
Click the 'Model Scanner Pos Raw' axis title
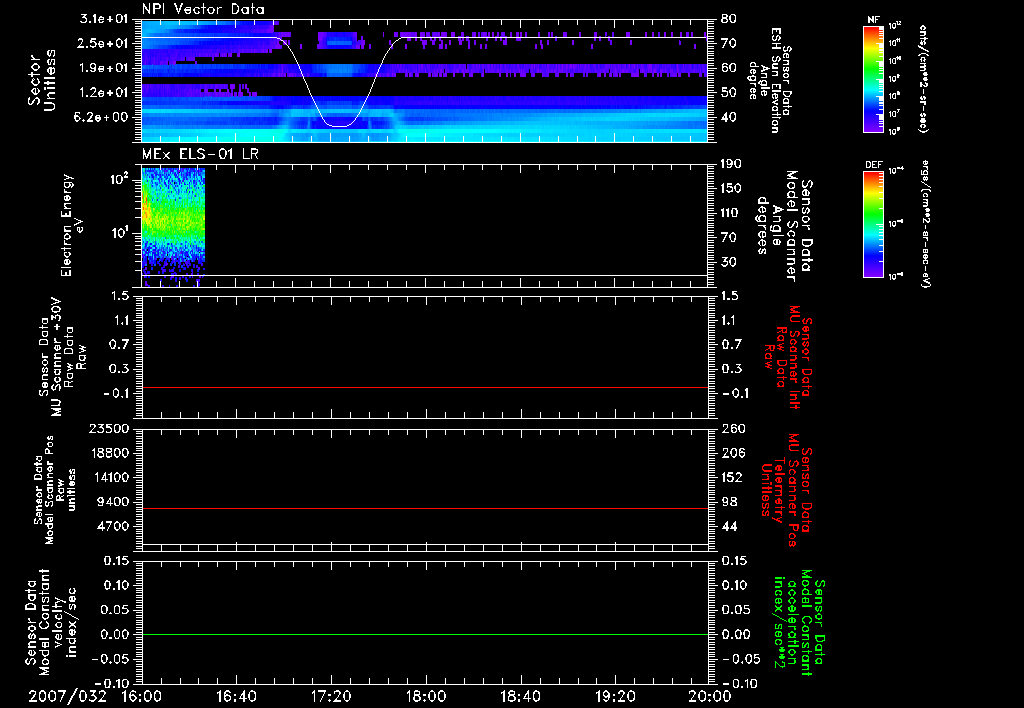56,490
